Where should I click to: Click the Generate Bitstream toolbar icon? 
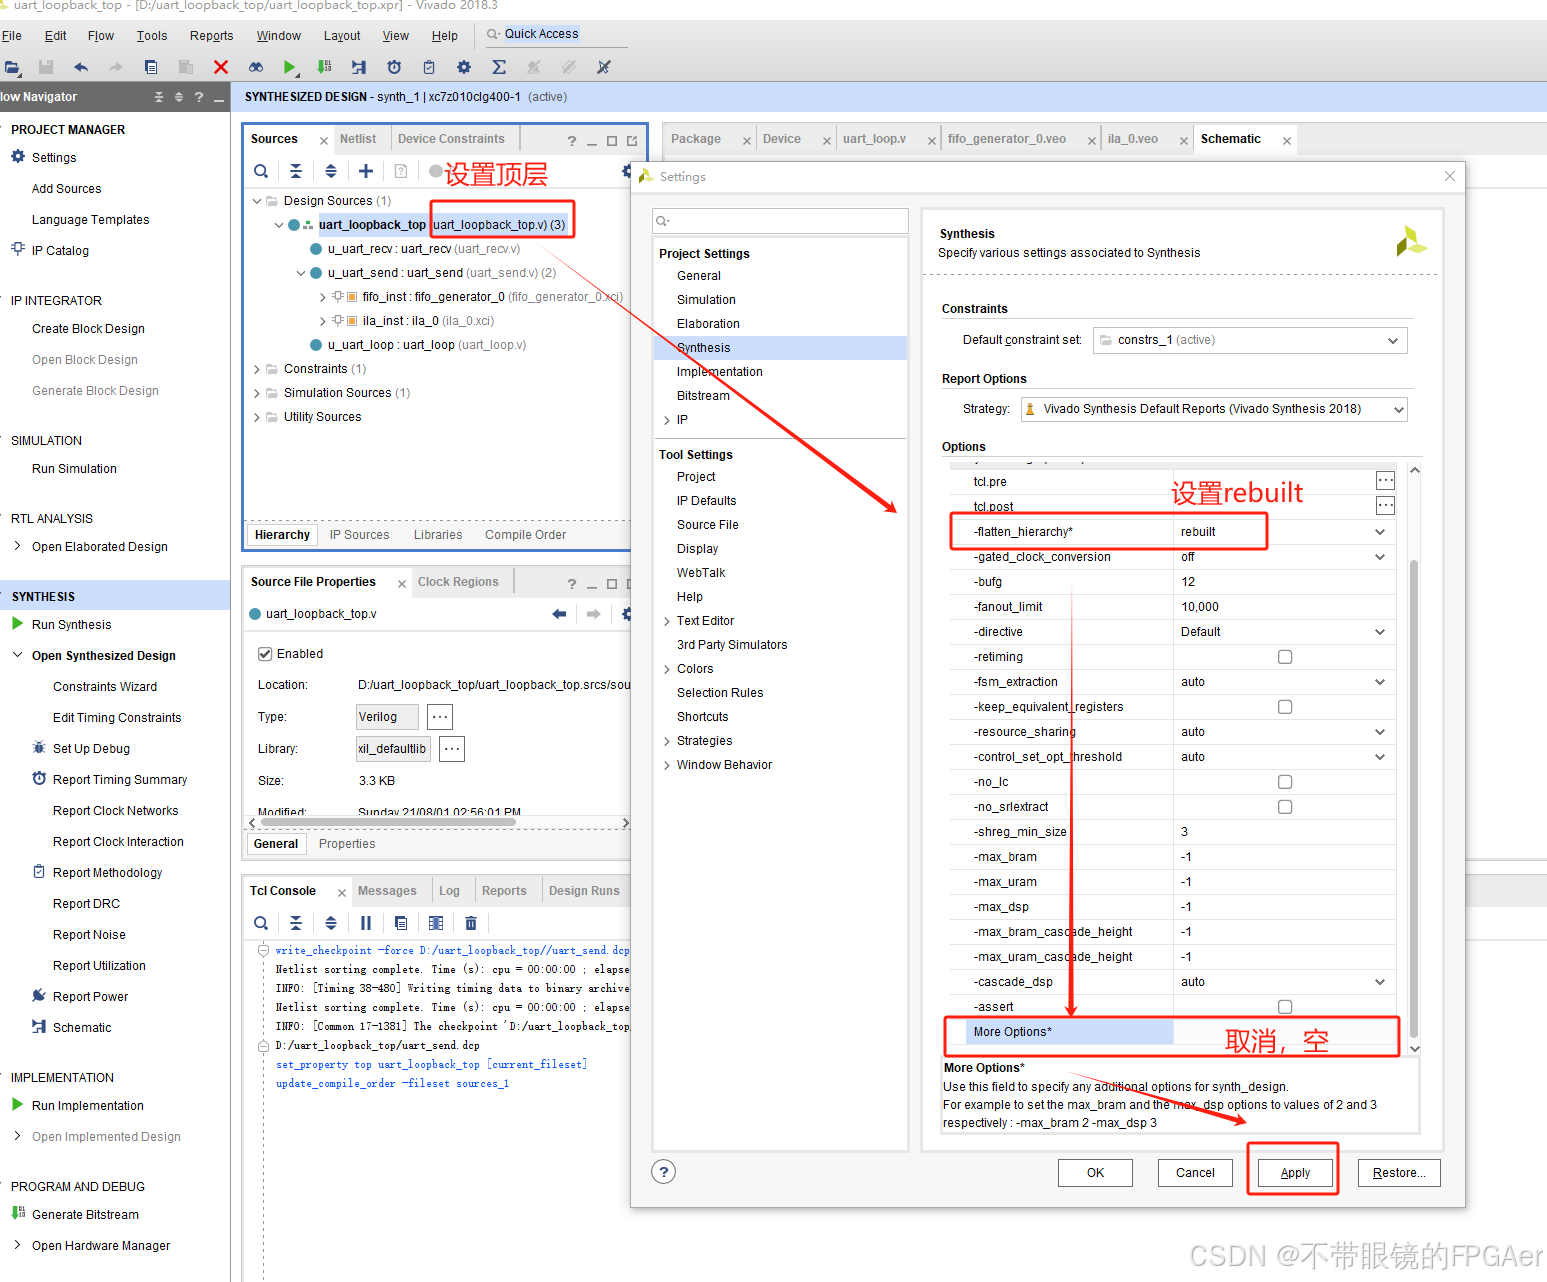click(x=324, y=67)
